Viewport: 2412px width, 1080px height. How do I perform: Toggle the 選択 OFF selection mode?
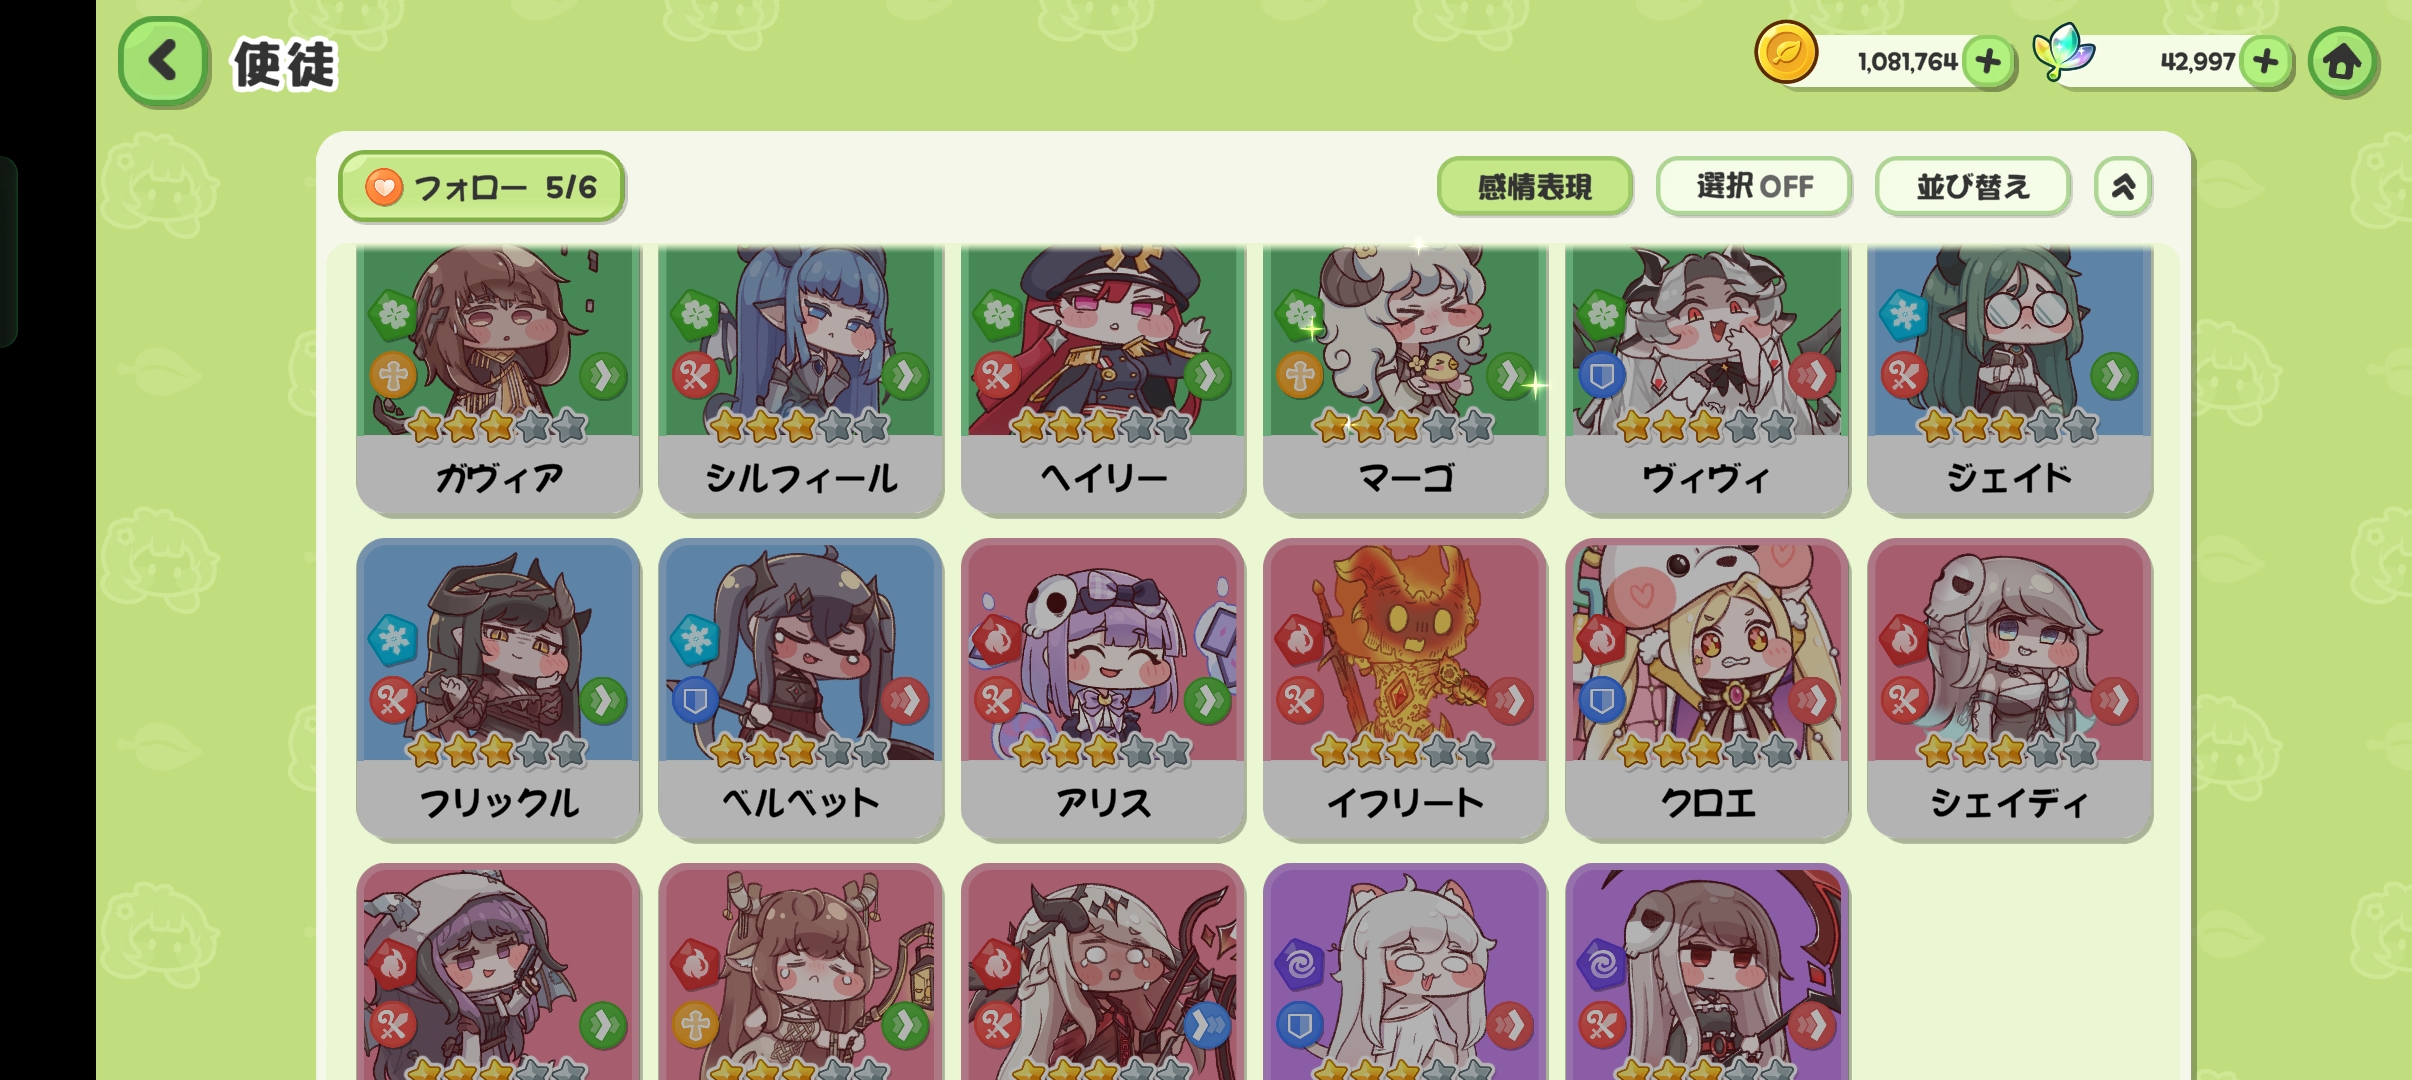(x=1754, y=186)
